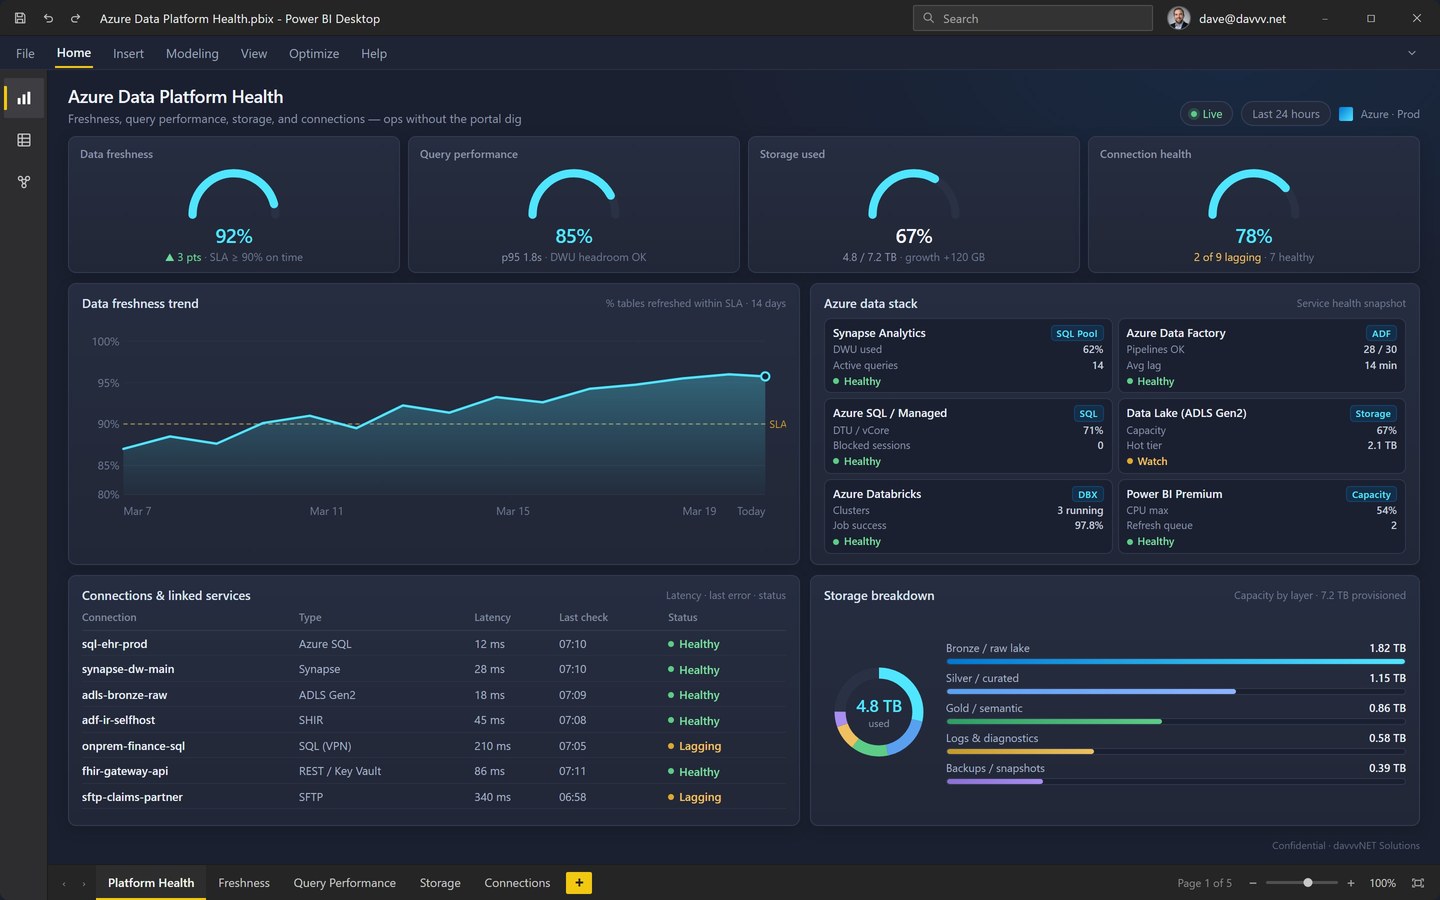Open the Help ribbon tab
The image size is (1440, 900).
[x=374, y=53]
